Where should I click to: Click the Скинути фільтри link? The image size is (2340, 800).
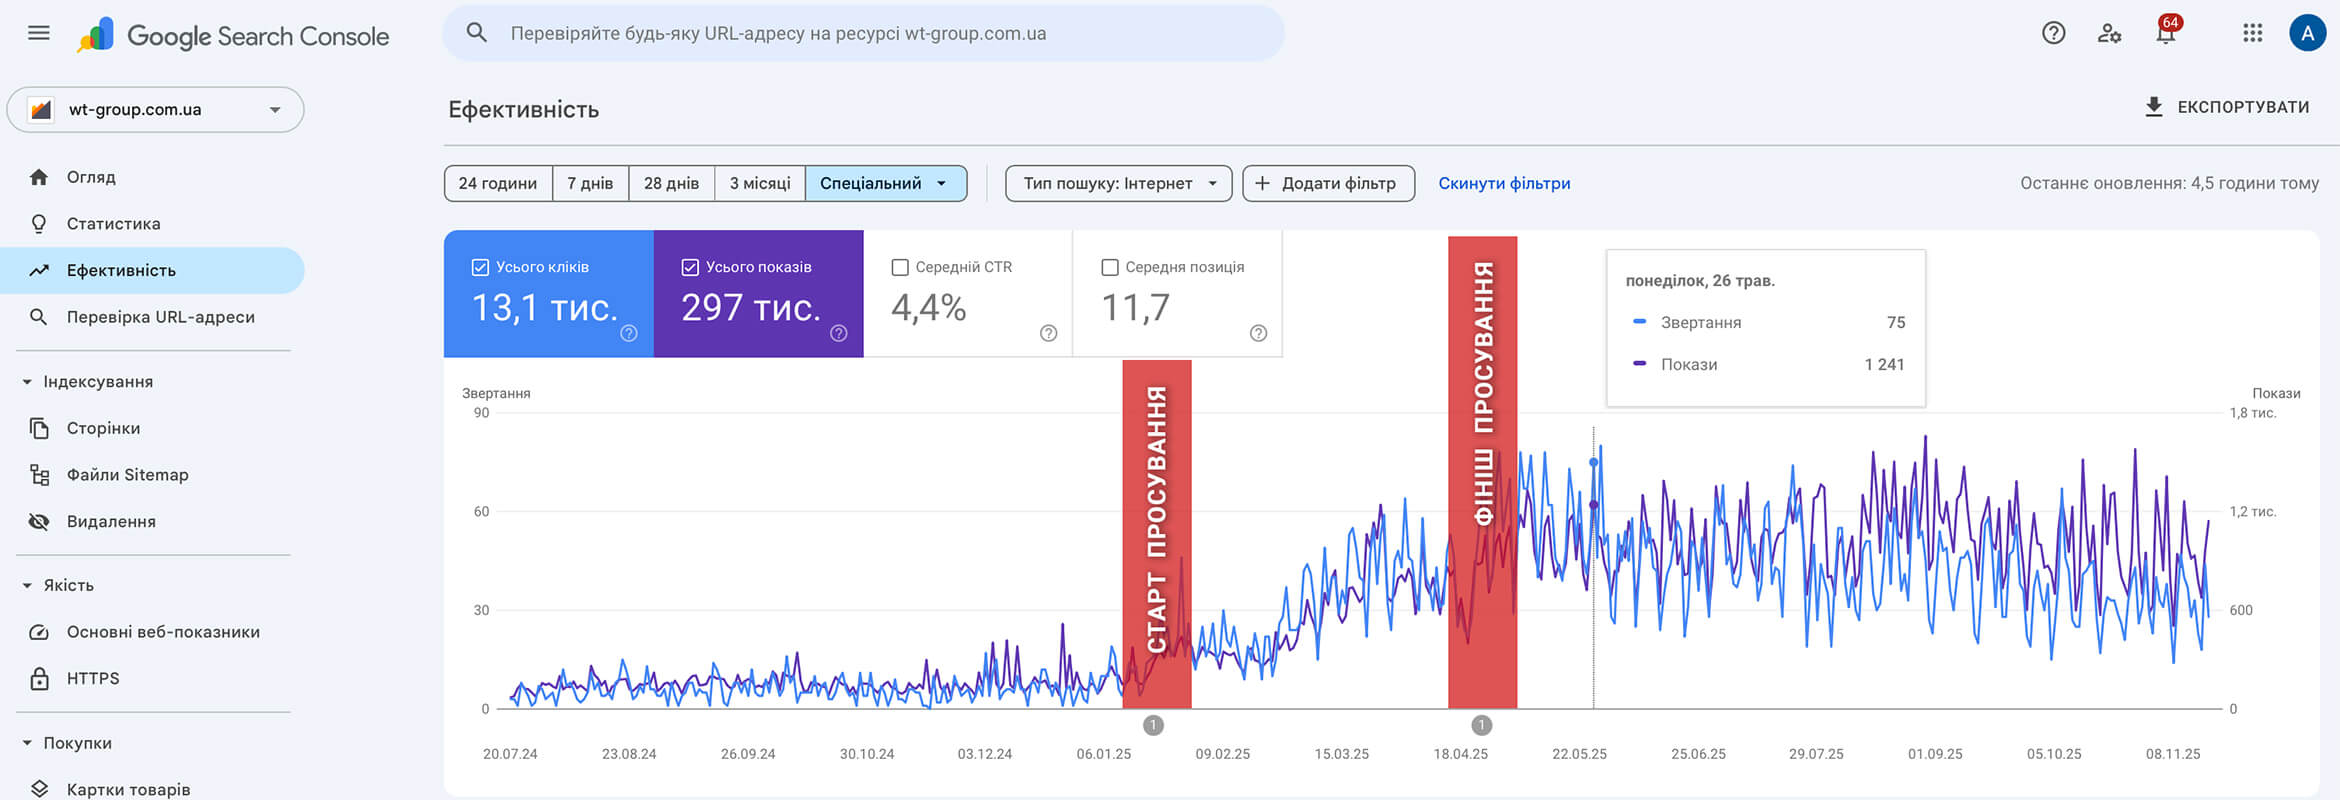(x=1504, y=183)
